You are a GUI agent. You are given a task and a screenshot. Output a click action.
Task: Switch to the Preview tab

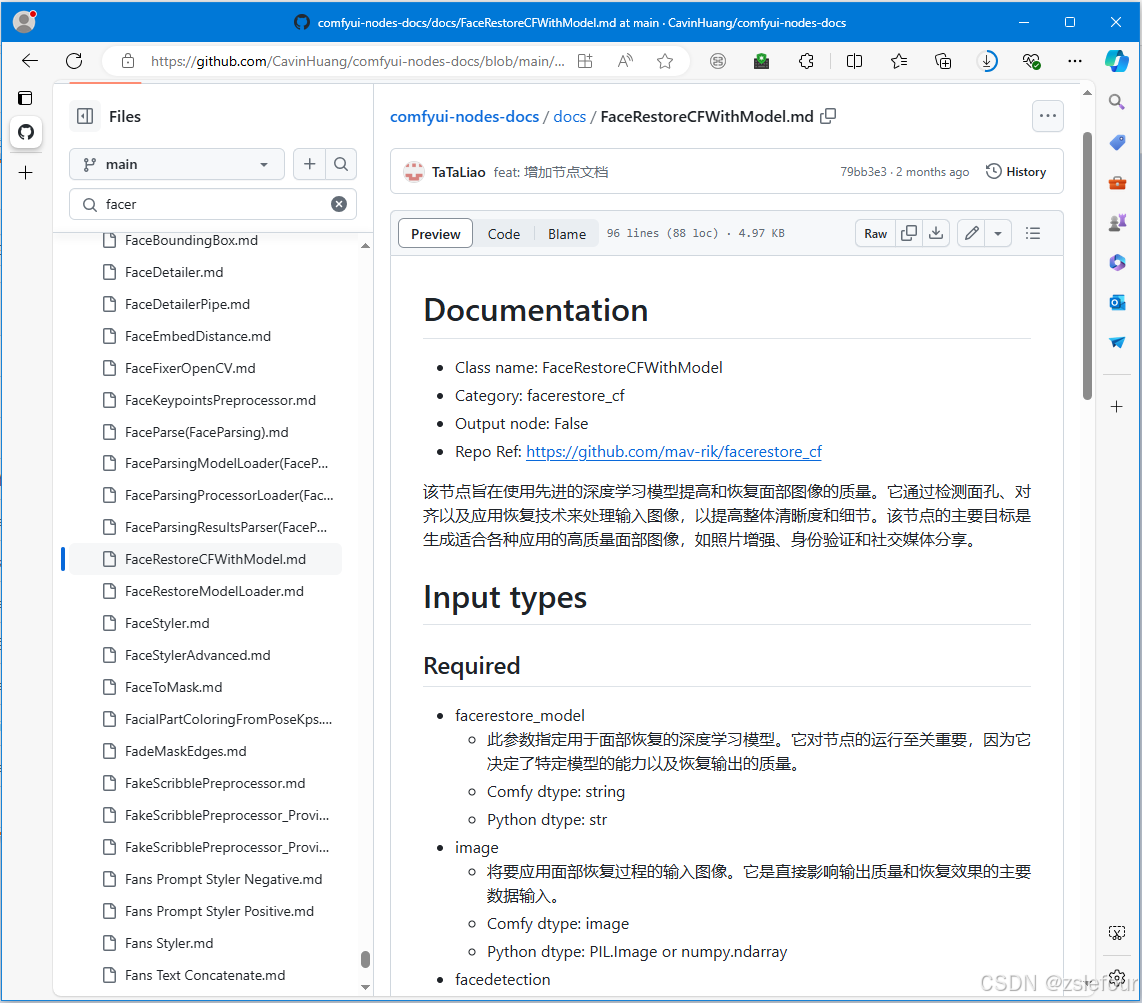coord(435,234)
